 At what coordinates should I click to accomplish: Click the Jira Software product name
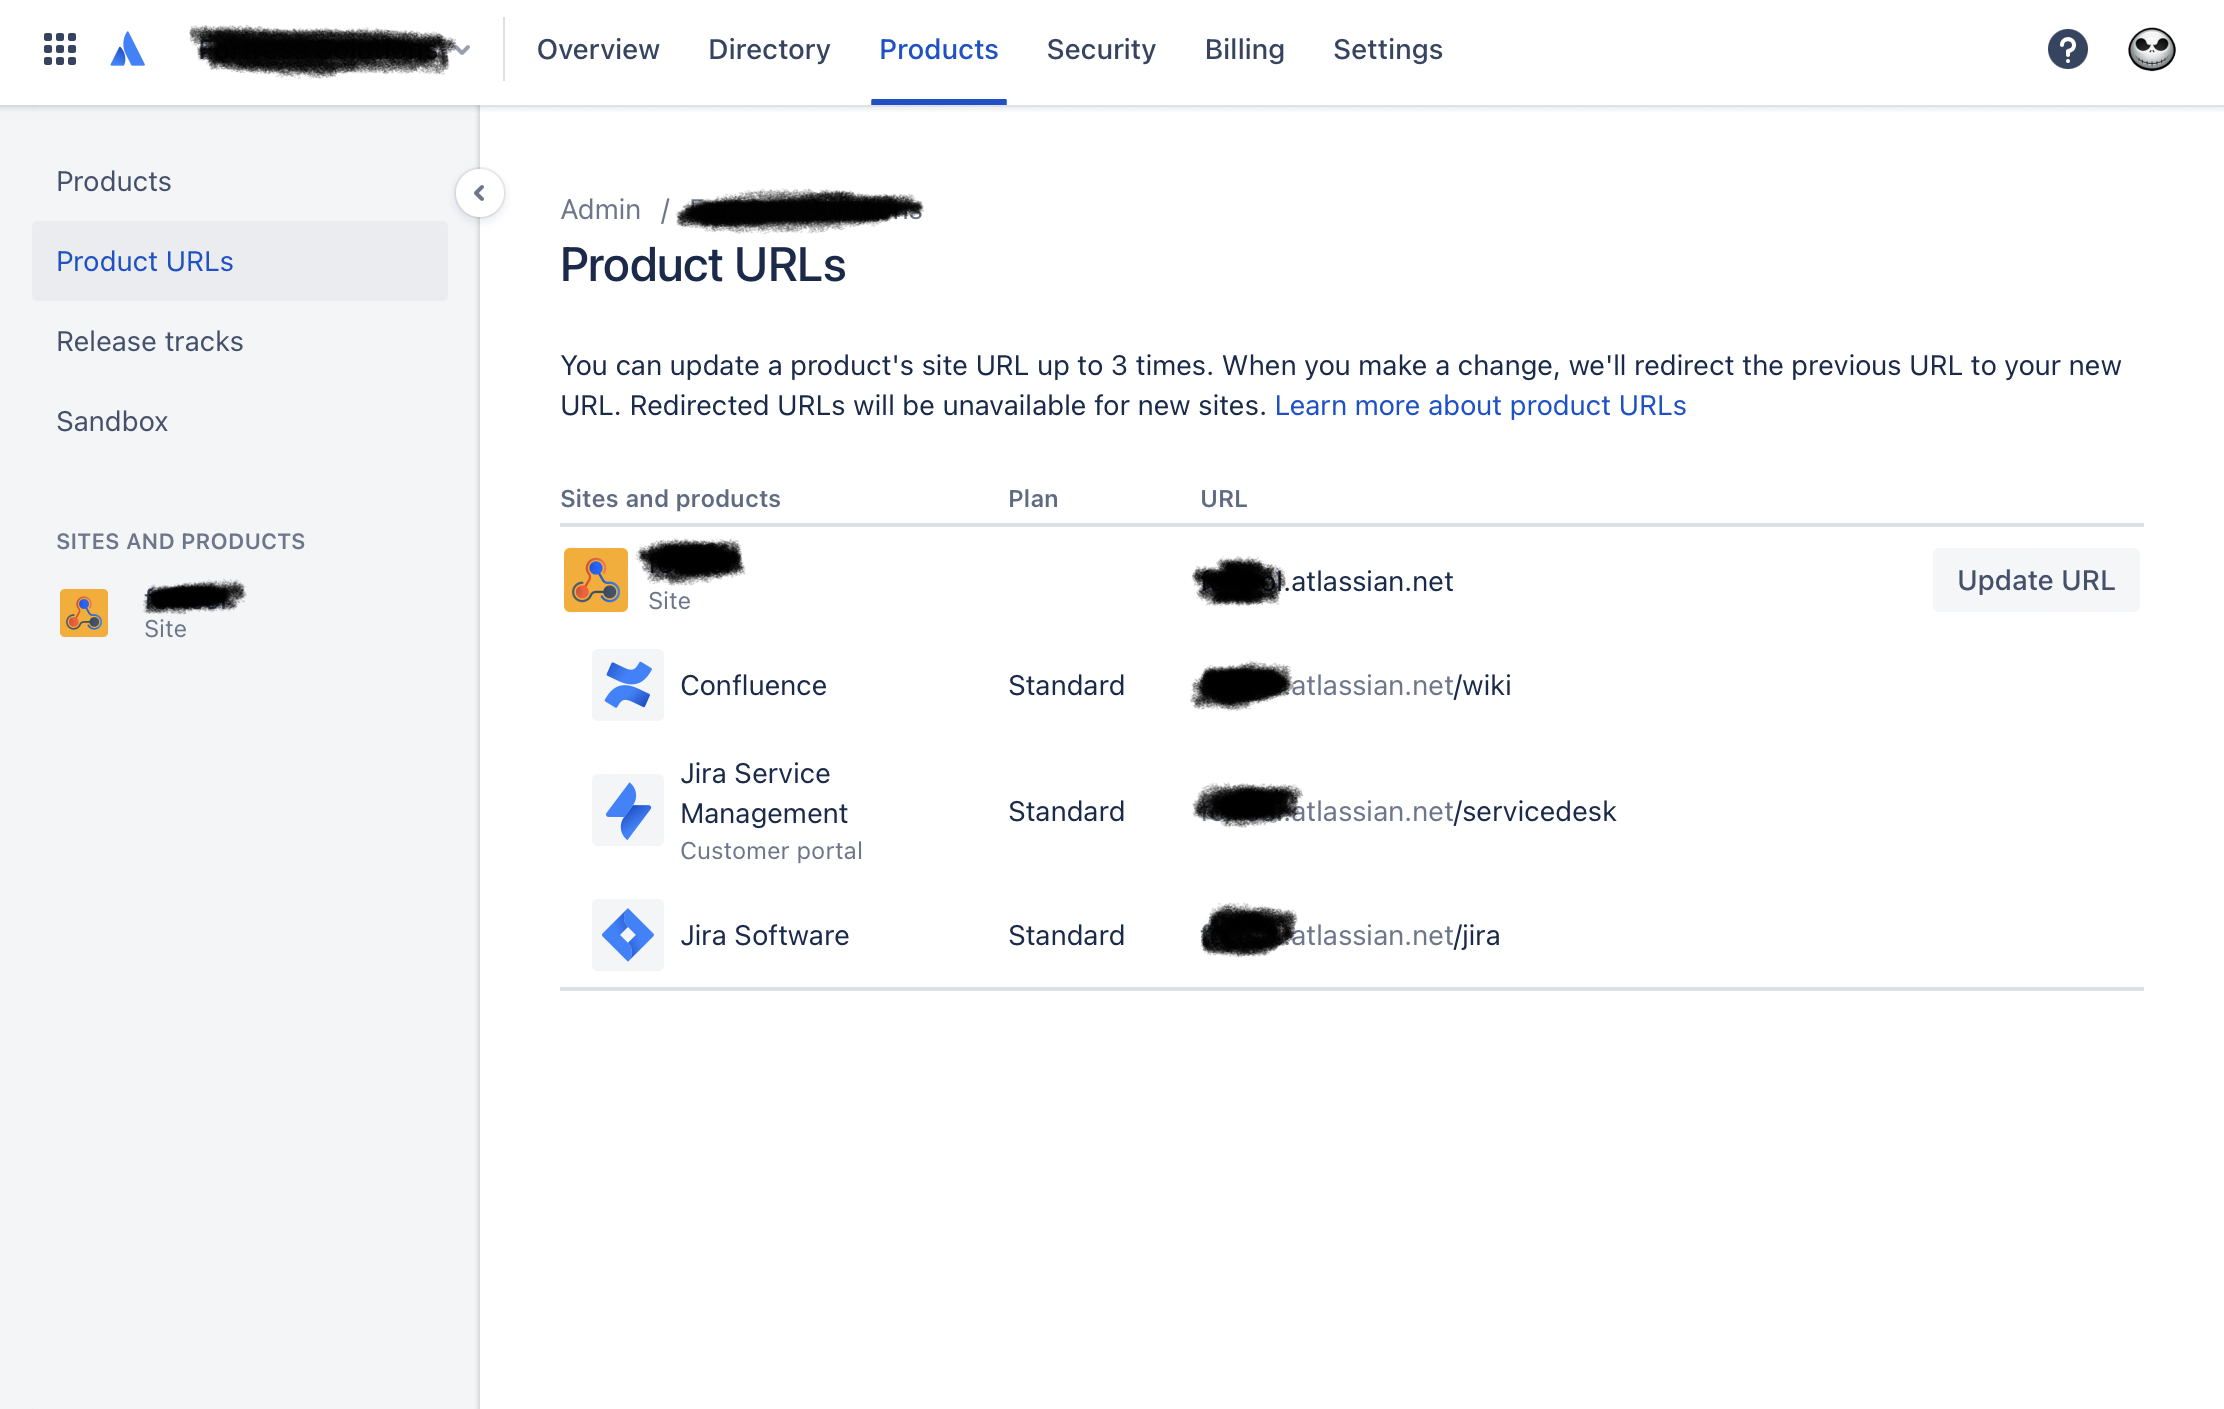pyautogui.click(x=764, y=935)
